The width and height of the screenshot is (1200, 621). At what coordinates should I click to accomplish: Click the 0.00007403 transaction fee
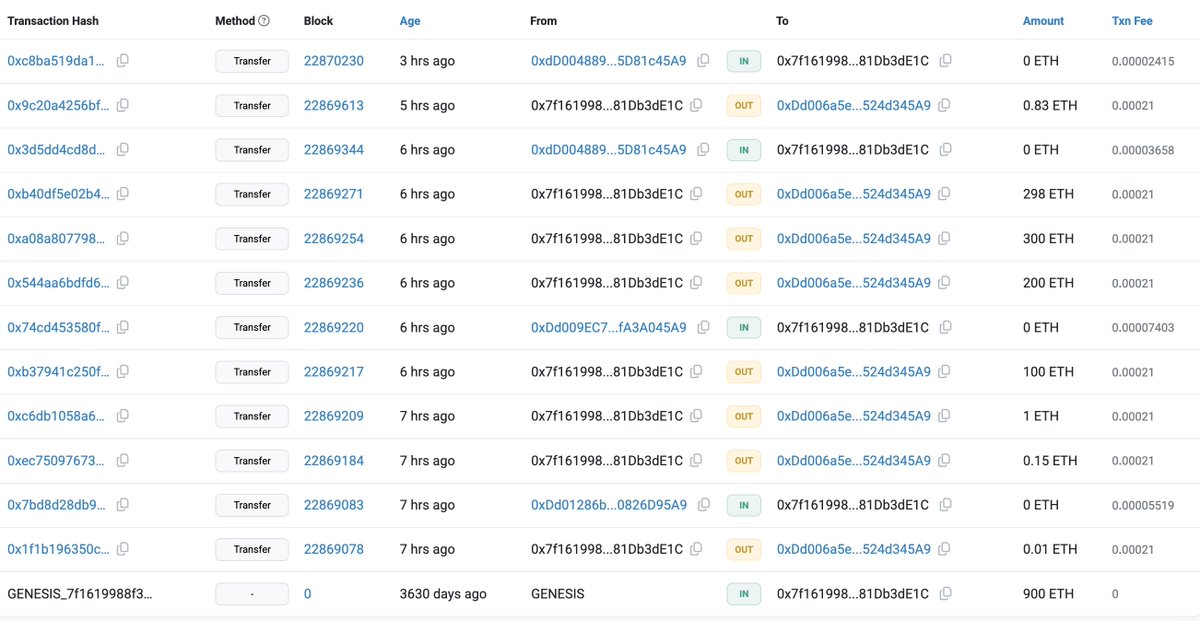[x=1143, y=327]
